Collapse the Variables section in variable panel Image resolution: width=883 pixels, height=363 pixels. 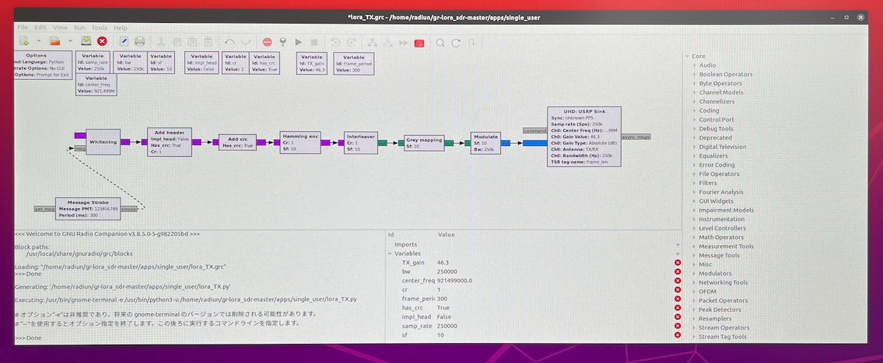point(390,254)
